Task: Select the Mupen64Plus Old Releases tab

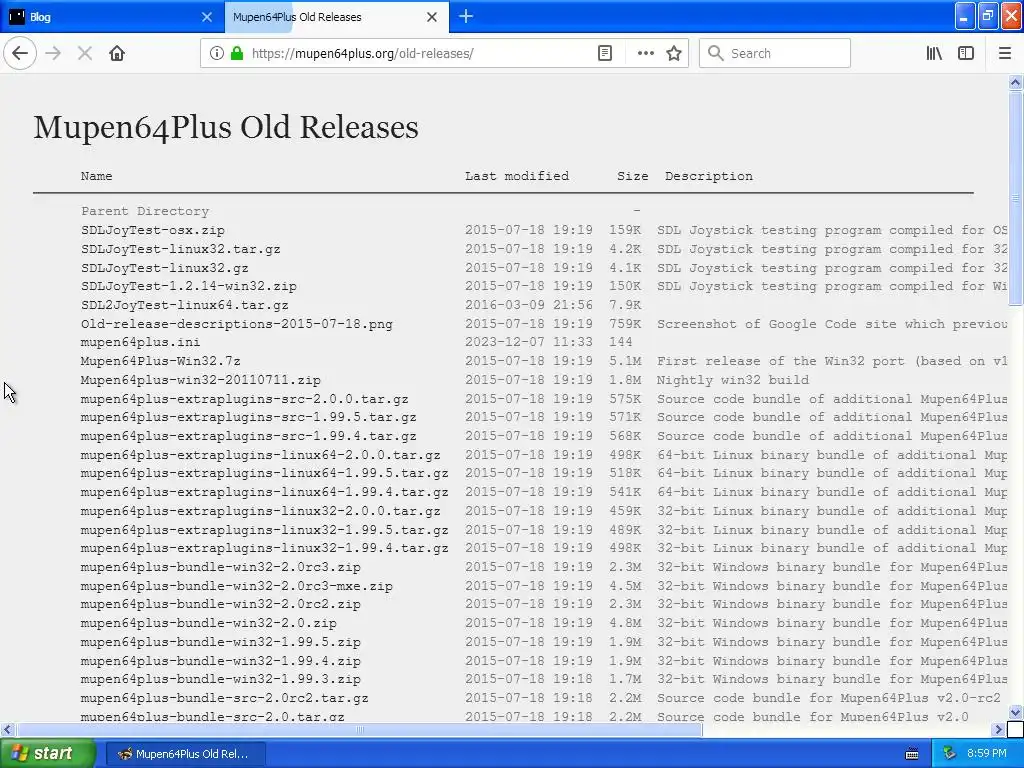Action: click(337, 16)
